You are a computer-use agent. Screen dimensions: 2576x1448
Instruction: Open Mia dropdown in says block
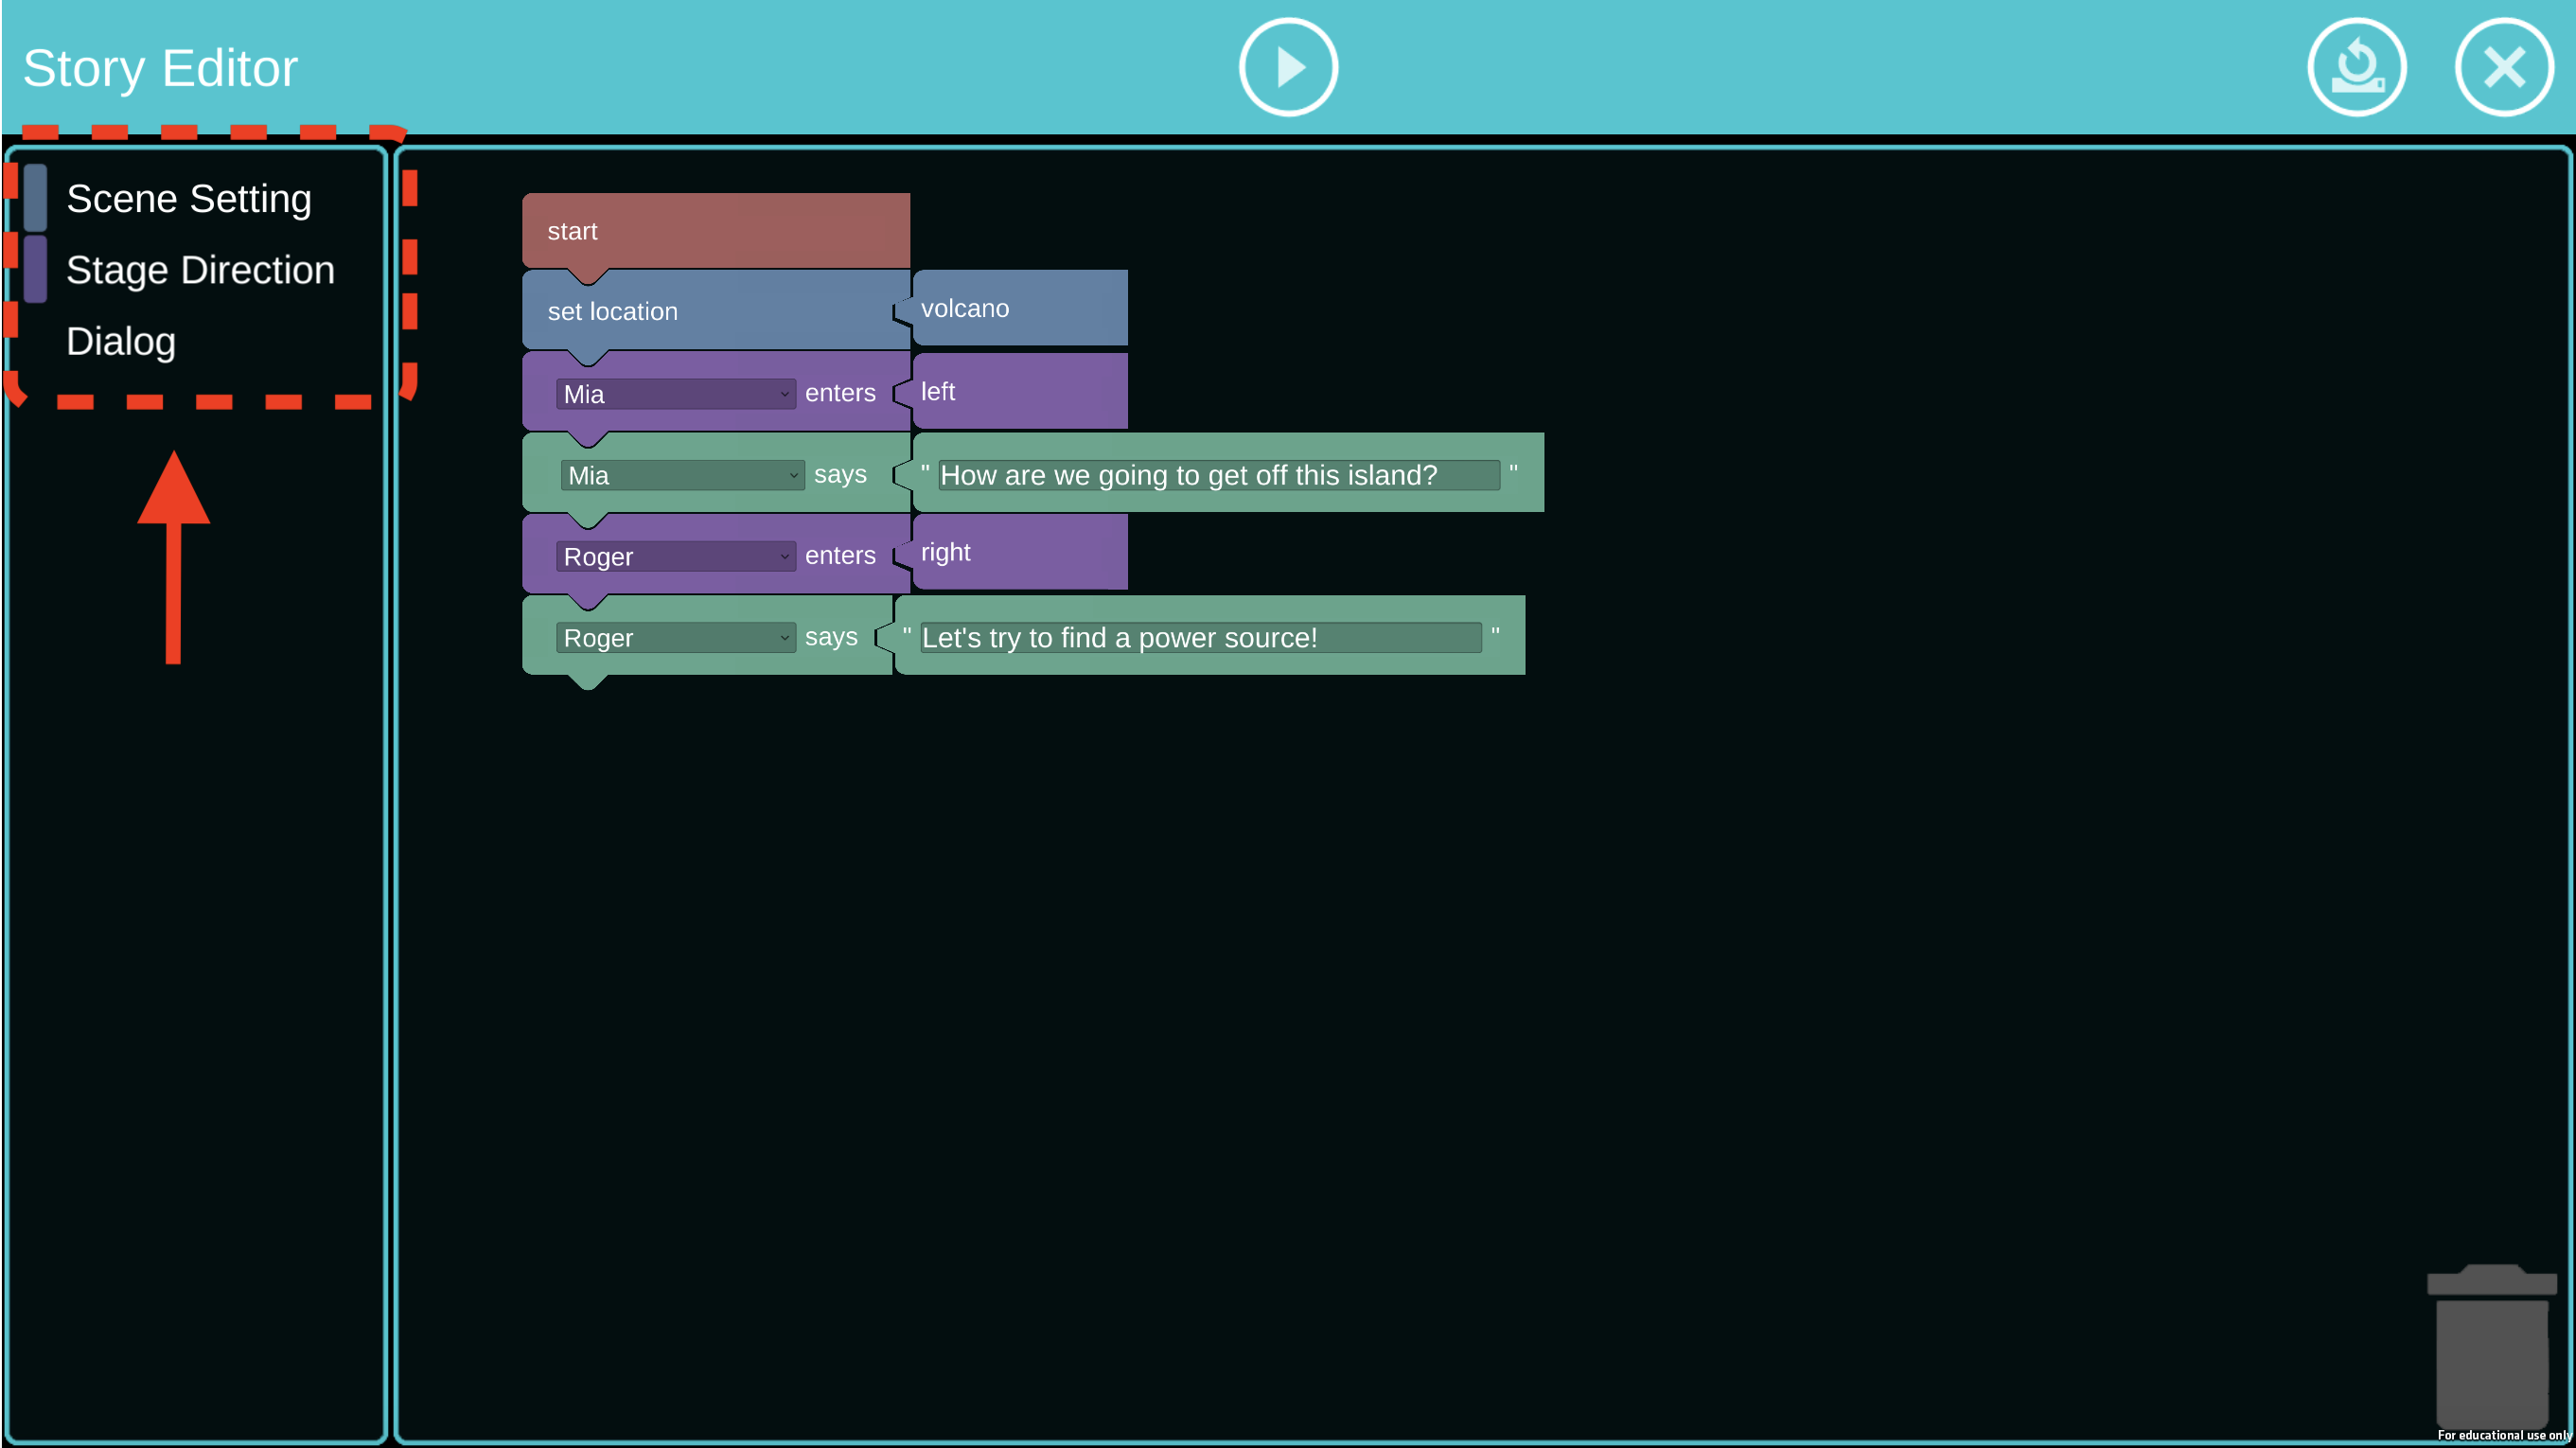pos(682,476)
